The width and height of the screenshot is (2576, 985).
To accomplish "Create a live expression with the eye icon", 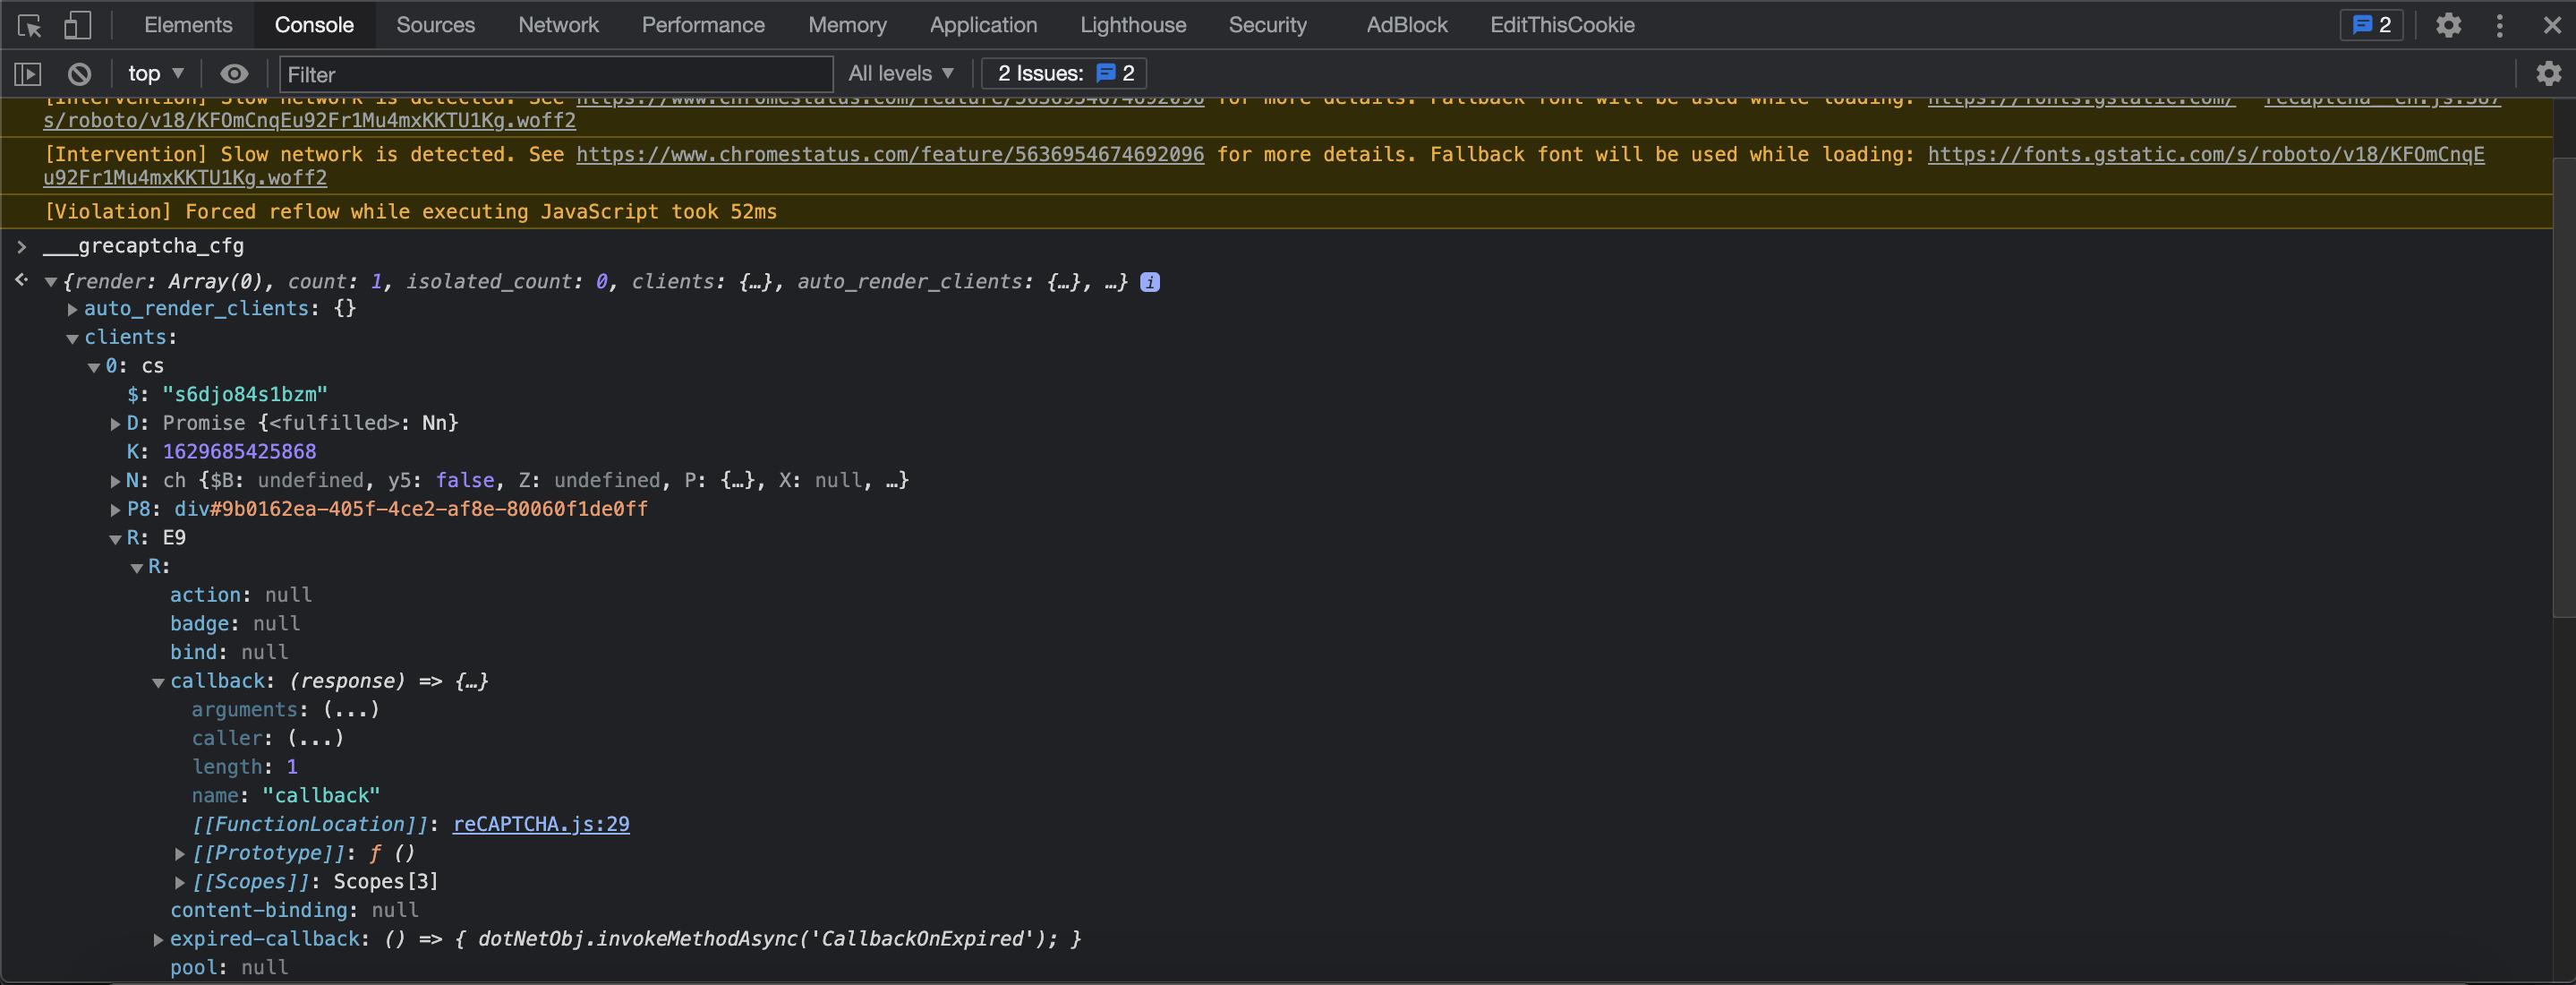I will click(233, 73).
